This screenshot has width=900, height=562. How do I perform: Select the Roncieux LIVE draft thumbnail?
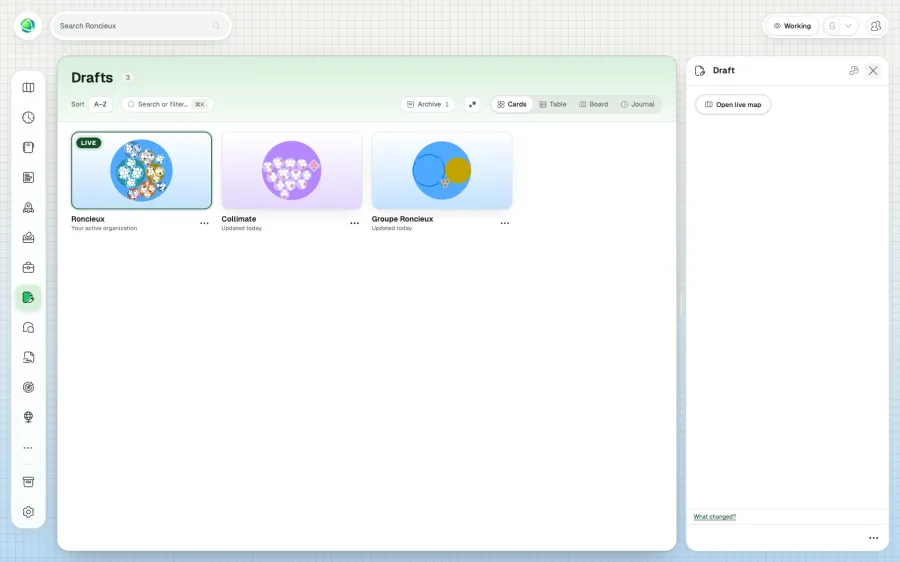(141, 170)
